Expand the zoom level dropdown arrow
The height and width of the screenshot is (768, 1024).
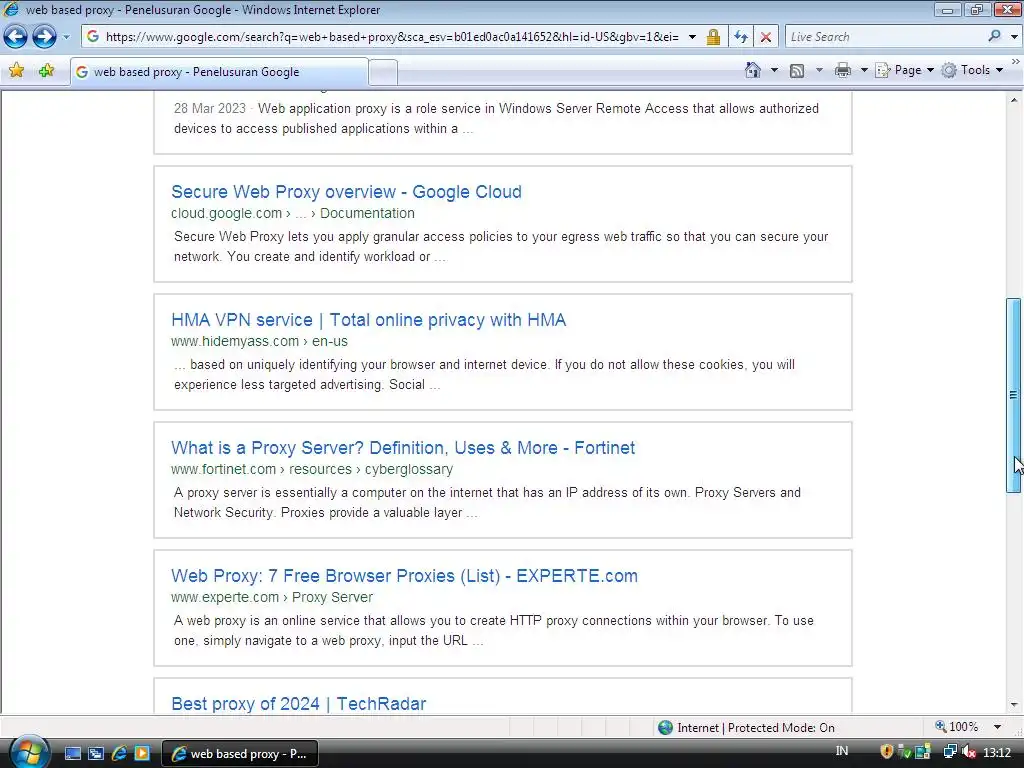click(997, 727)
